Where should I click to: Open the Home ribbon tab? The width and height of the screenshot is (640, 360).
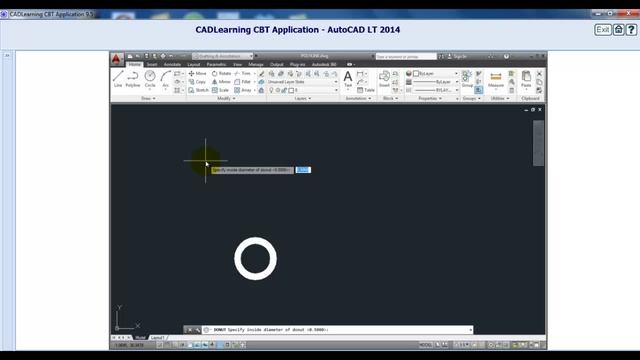(134, 64)
